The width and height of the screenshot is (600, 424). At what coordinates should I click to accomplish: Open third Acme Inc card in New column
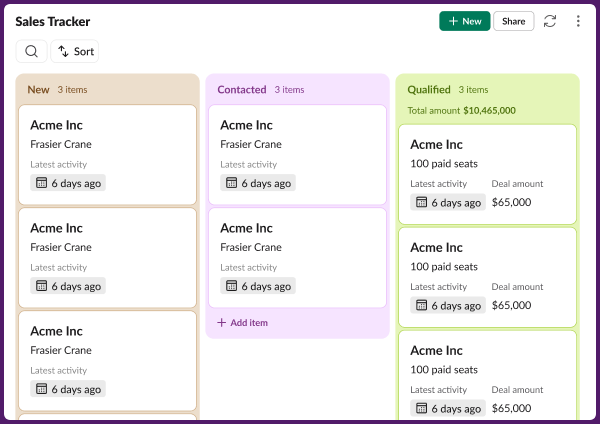(x=108, y=361)
